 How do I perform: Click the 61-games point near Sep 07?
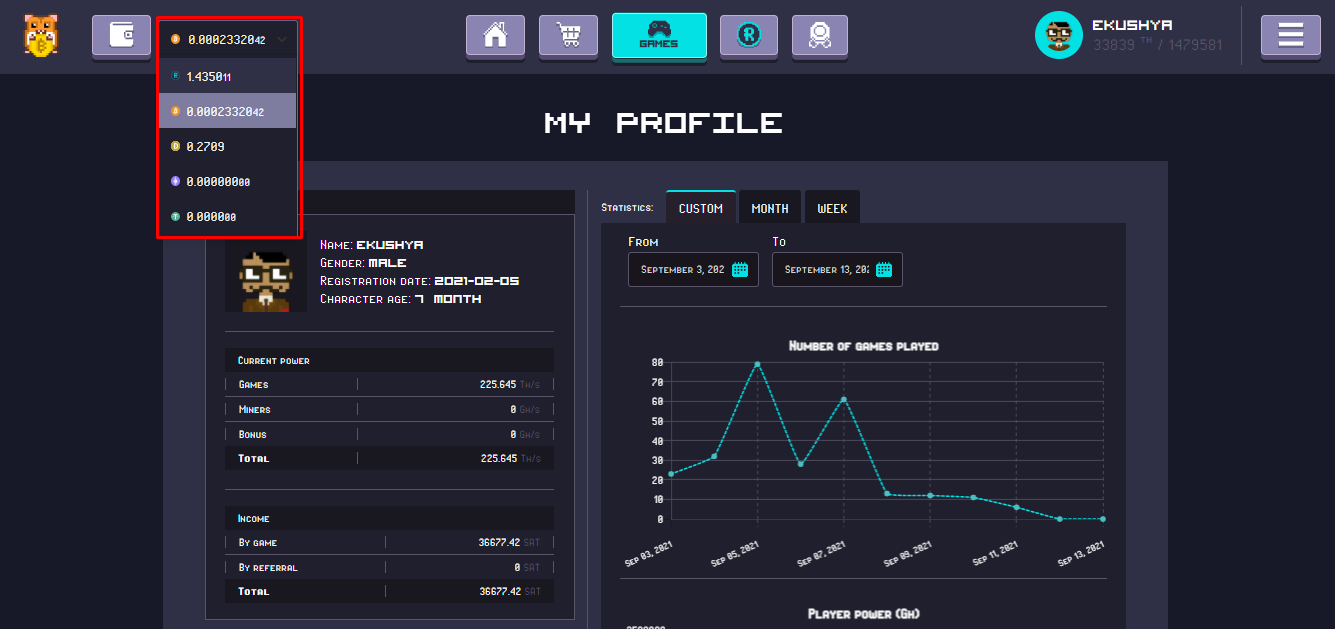coord(843,399)
